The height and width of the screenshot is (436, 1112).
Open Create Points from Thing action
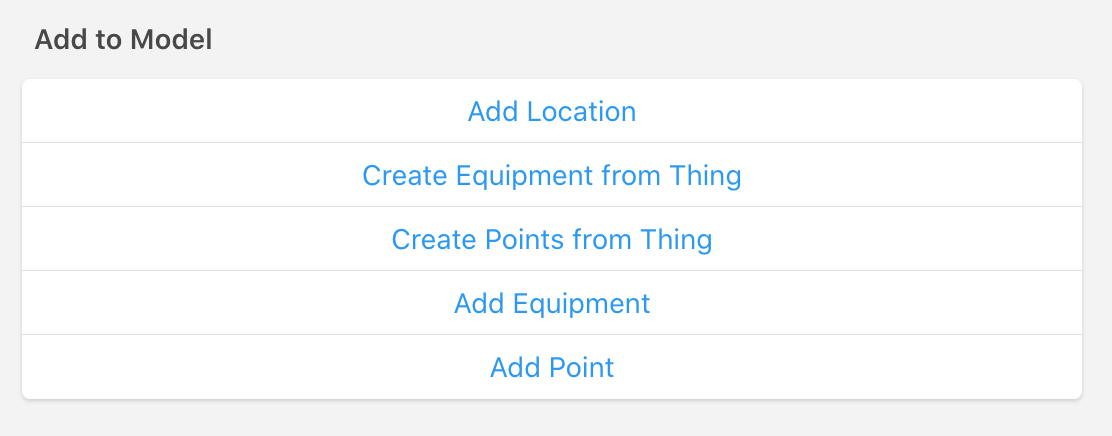(x=552, y=240)
